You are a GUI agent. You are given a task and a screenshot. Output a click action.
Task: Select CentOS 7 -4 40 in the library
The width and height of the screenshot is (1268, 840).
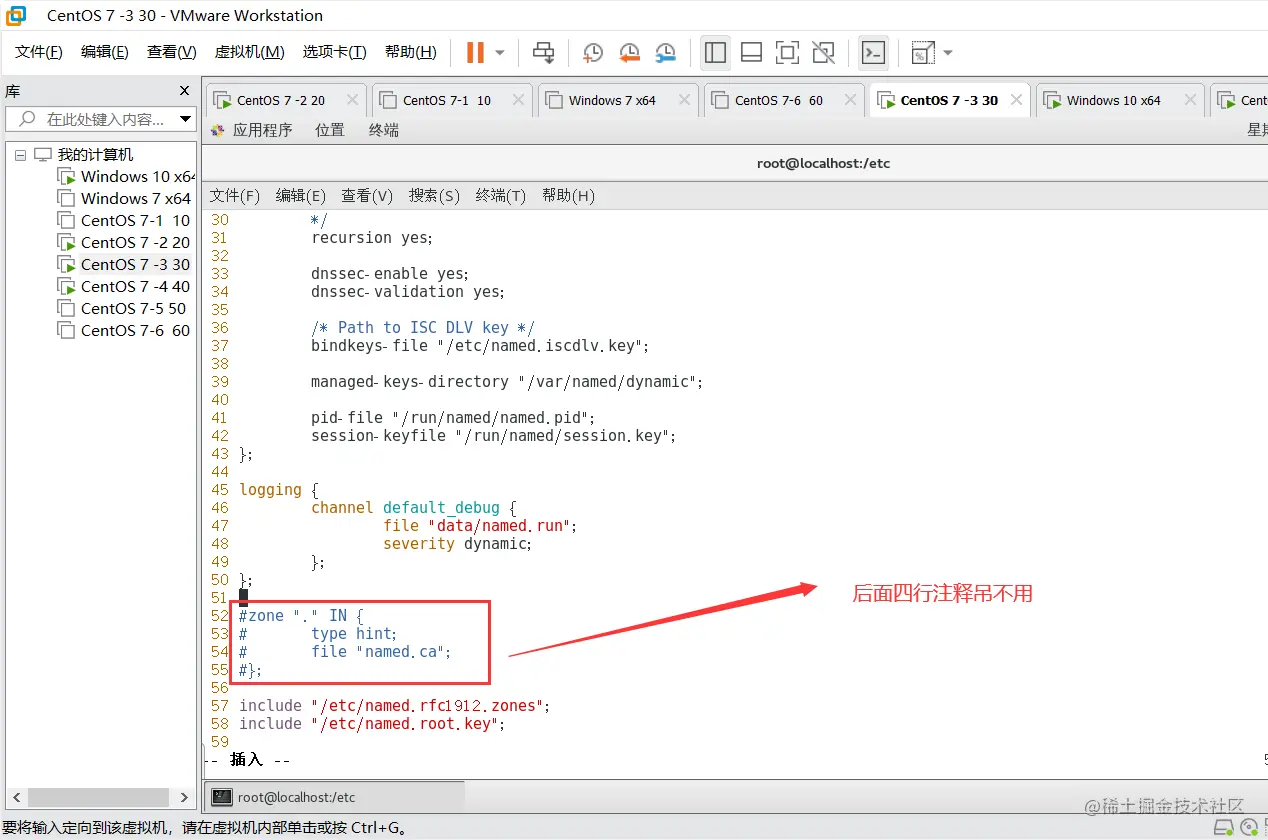pyautogui.click(x=124, y=287)
